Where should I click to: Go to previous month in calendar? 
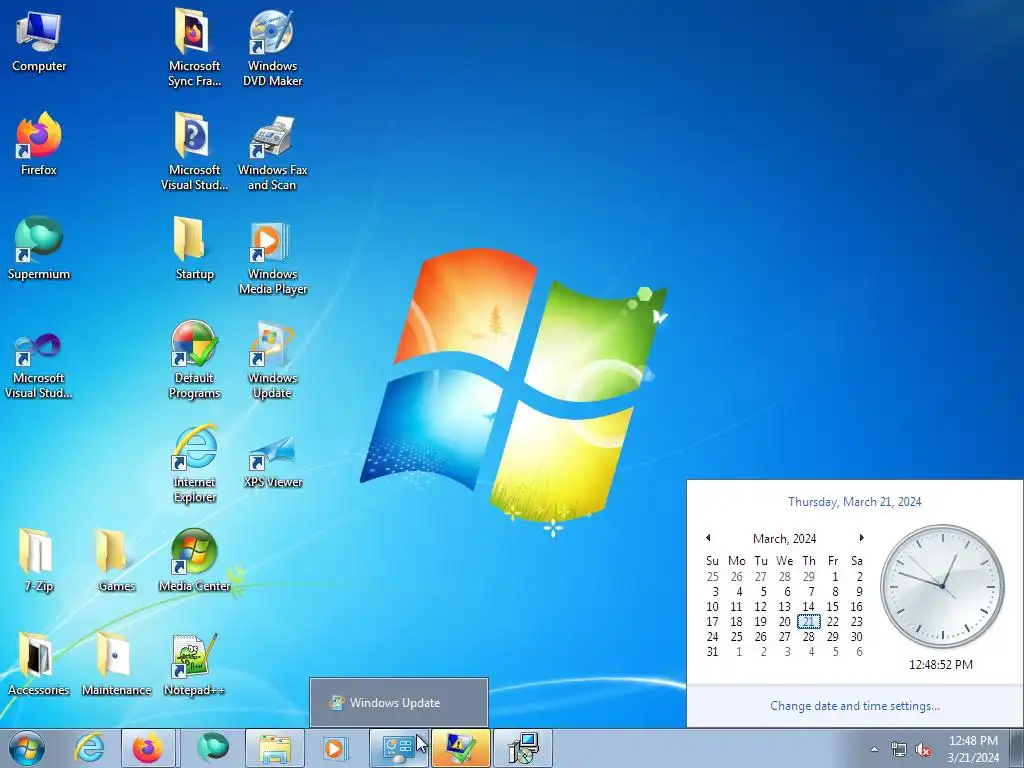708,538
